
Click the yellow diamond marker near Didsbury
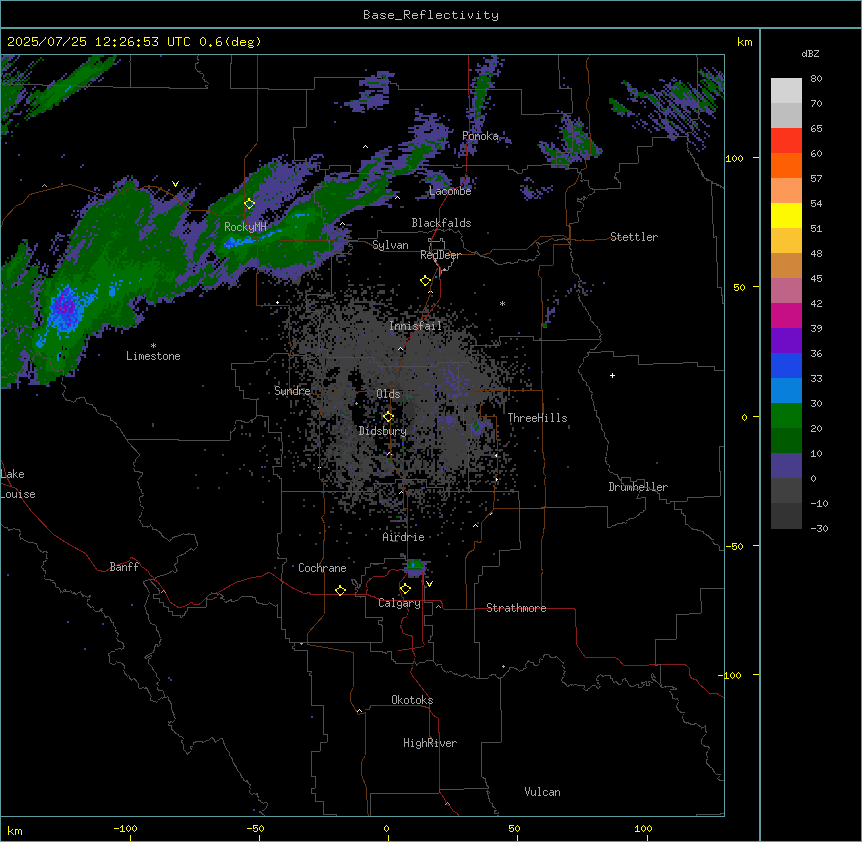(x=388, y=417)
